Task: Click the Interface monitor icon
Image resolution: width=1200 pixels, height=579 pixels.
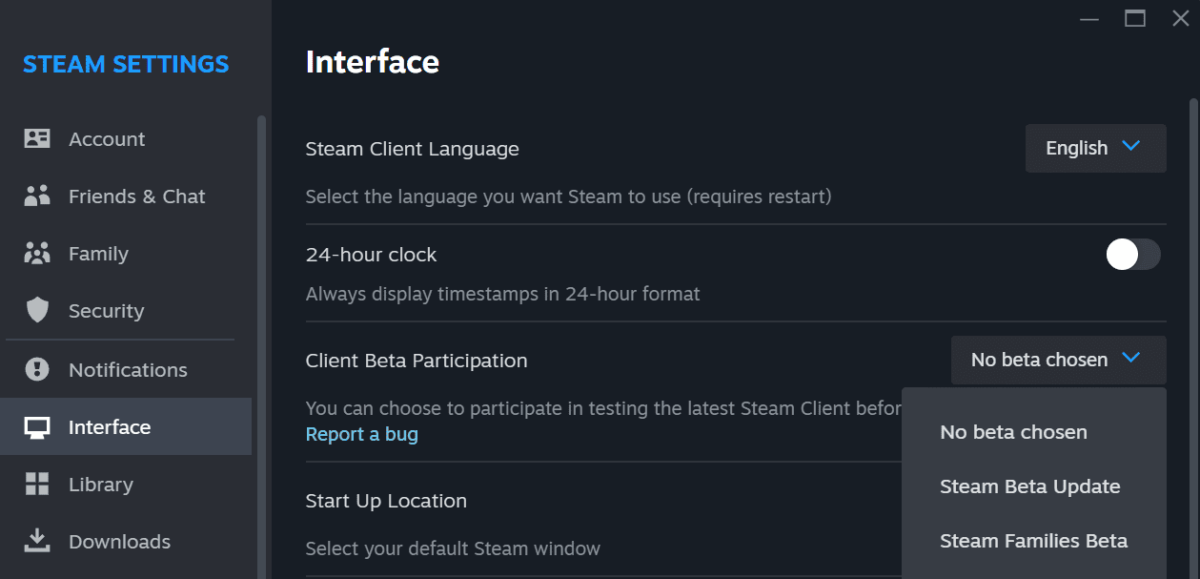Action: pos(37,427)
